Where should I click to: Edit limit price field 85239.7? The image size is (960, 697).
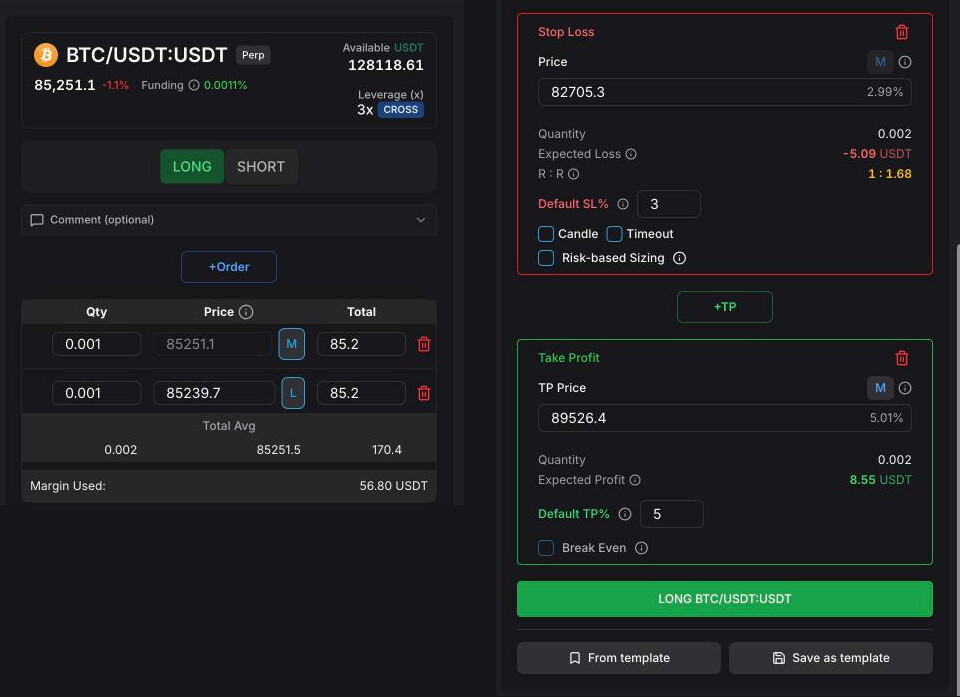coord(214,393)
